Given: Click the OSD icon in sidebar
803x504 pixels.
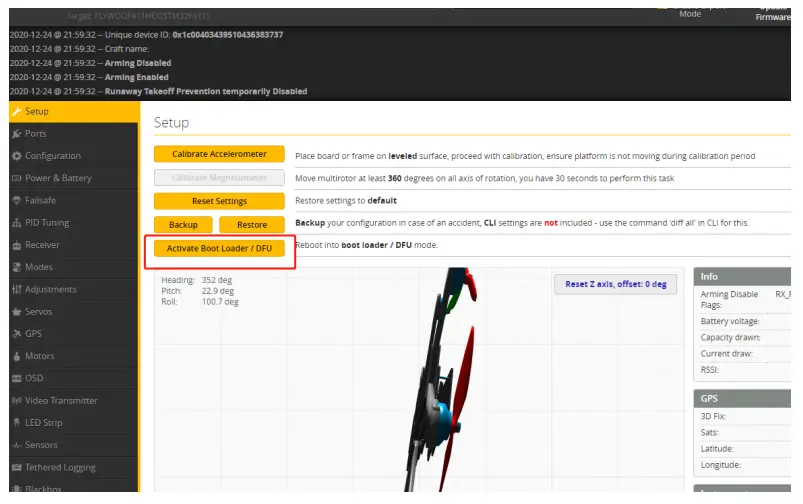Looking at the screenshot, I should (x=16, y=379).
